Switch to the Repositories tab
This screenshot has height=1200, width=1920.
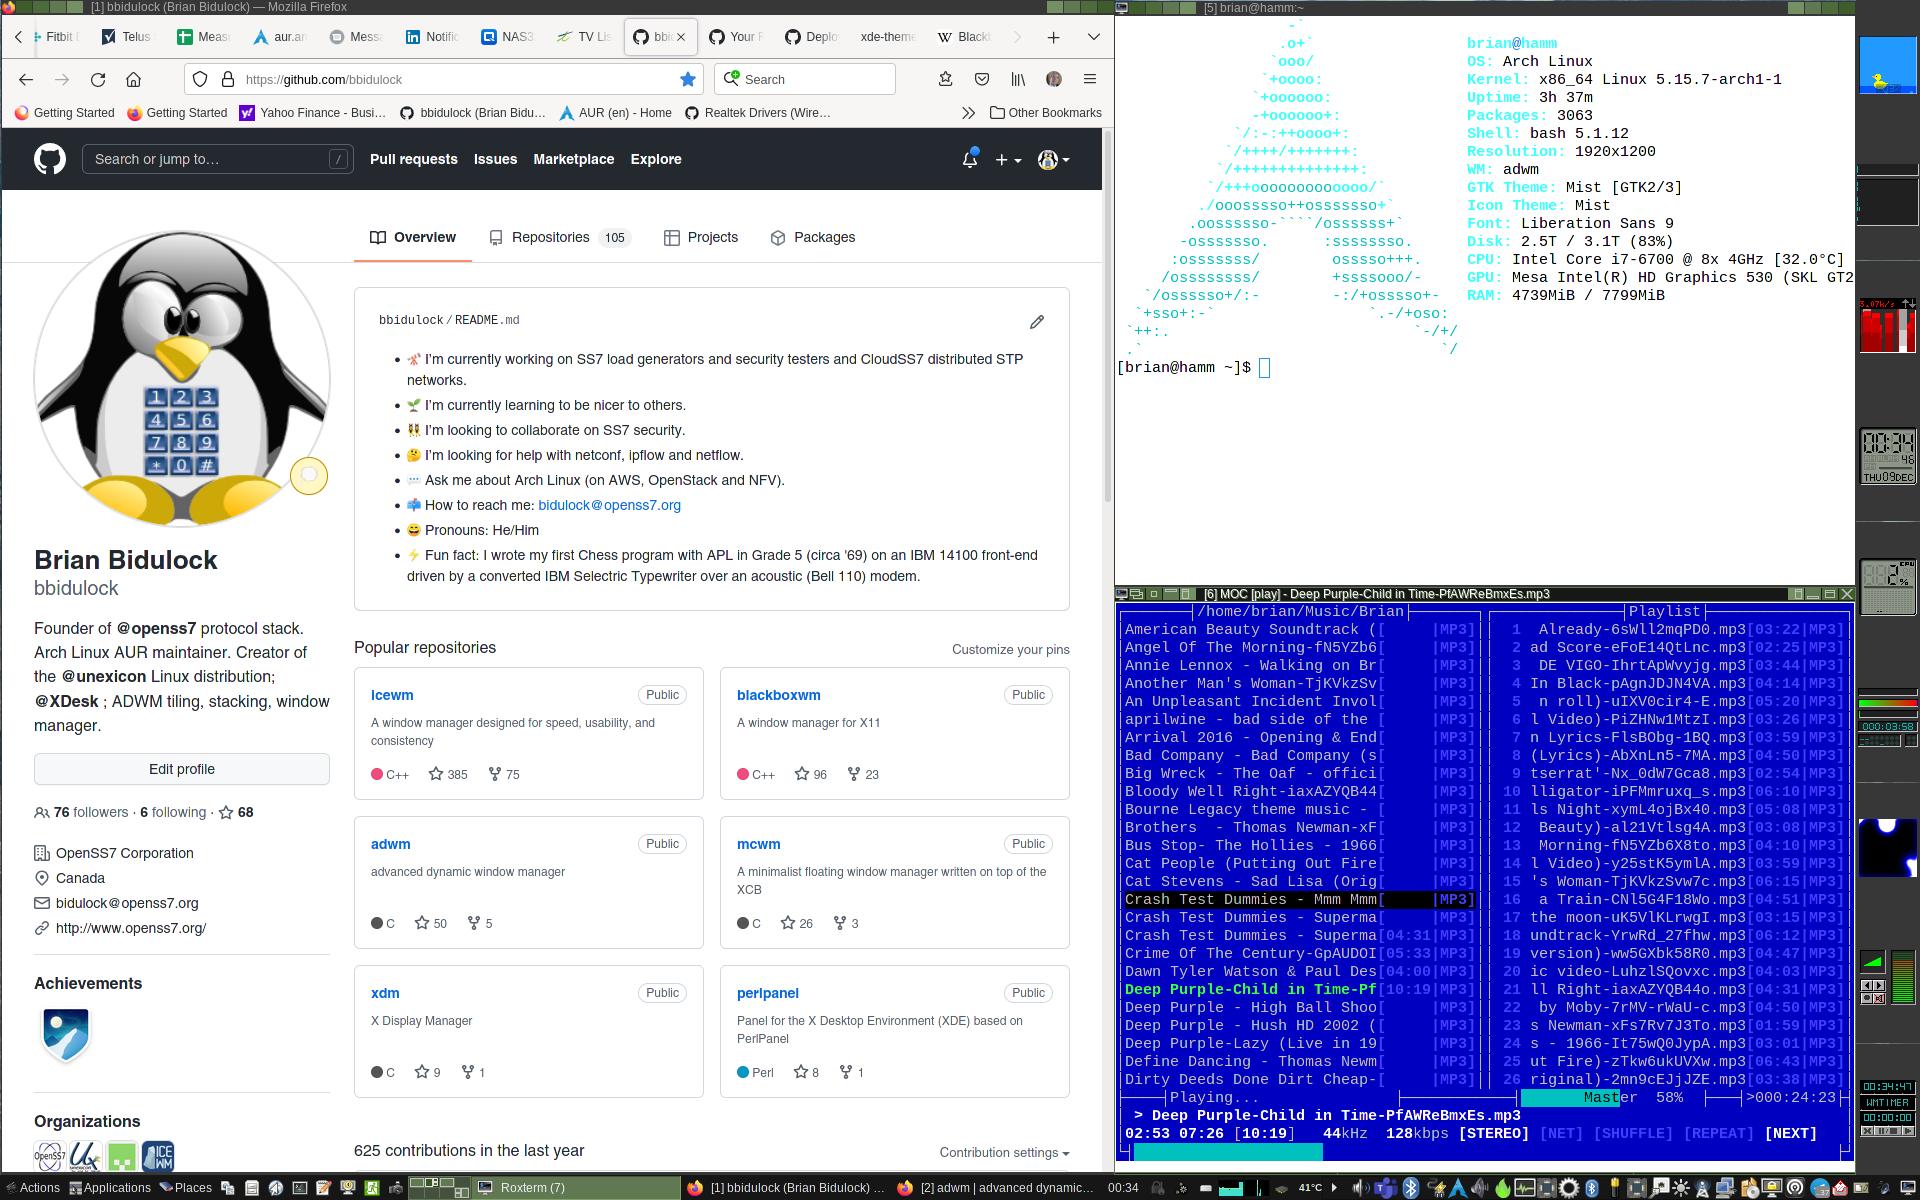550,237
